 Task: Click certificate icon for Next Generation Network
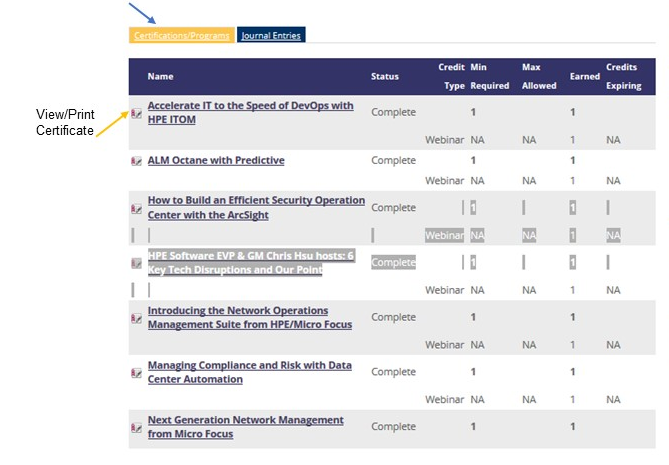pos(137,427)
